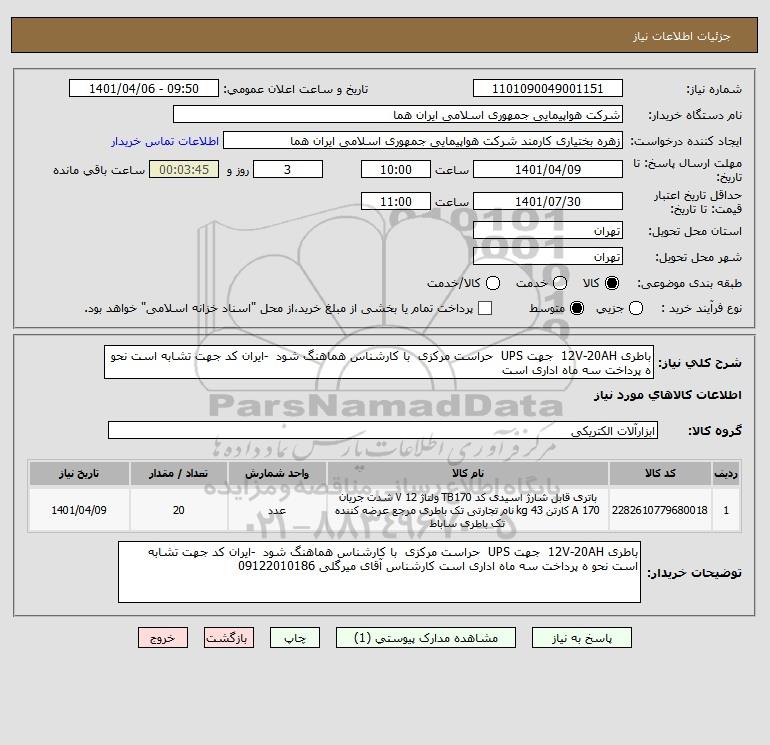Image resolution: width=770 pixels, height=745 pixels.
Task: Click the need date cell 1401/04/09
Action: (79, 510)
